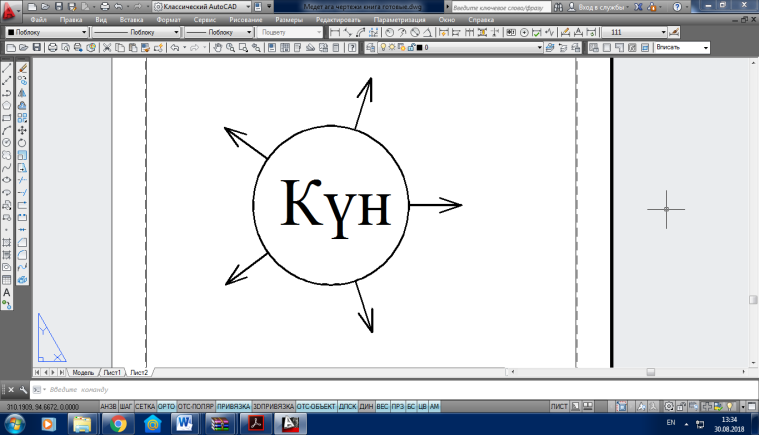Select the Mirror tool
The width and height of the screenshot is (759, 435).
click(22, 93)
